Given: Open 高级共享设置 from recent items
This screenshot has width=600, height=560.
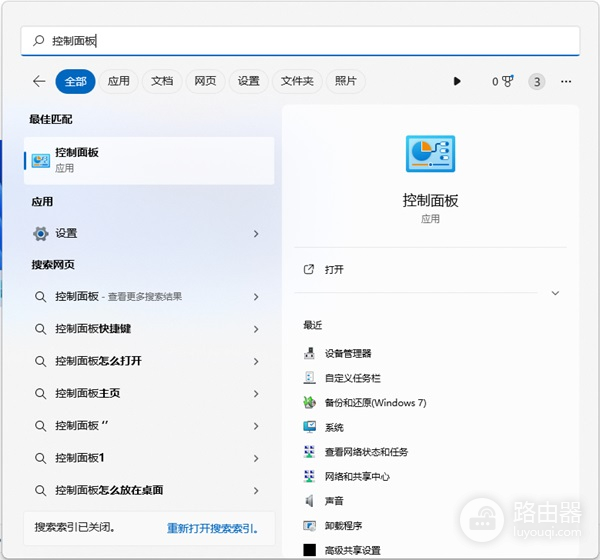Looking at the screenshot, I should 352,550.
